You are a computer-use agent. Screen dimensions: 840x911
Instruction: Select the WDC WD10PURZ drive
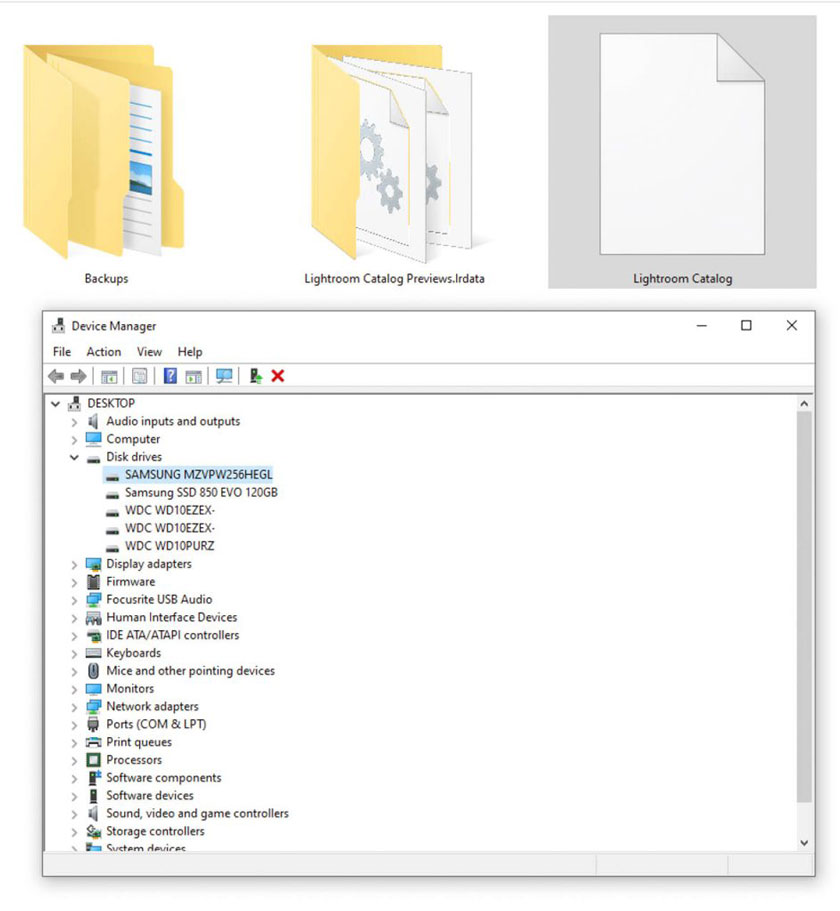169,546
